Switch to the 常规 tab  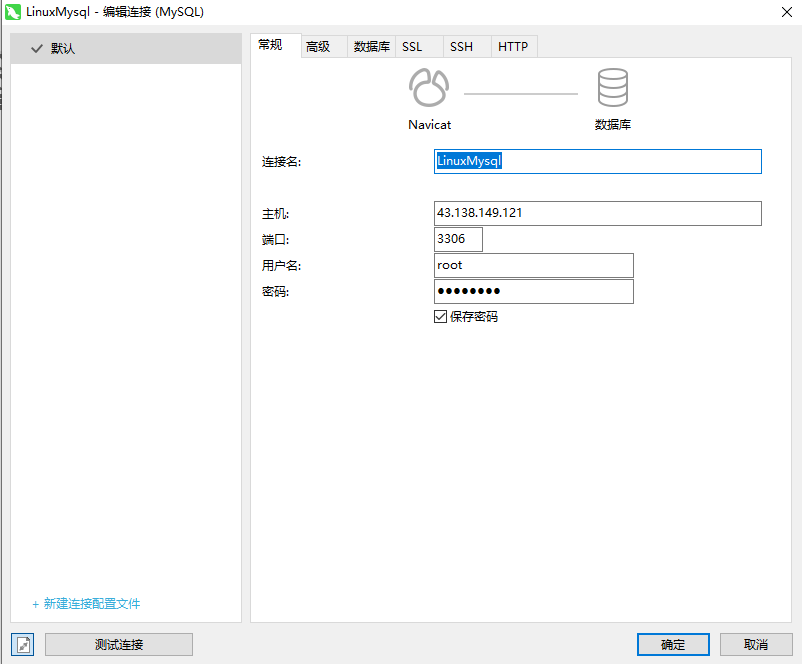(x=276, y=46)
